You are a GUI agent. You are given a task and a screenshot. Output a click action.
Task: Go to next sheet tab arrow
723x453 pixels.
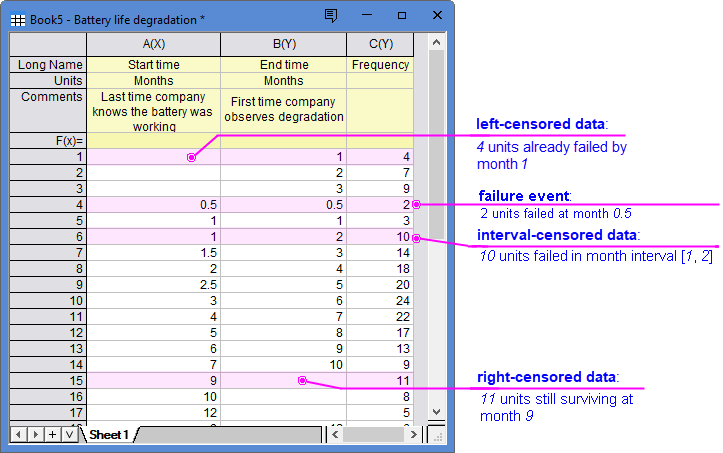pyautogui.click(x=36, y=435)
